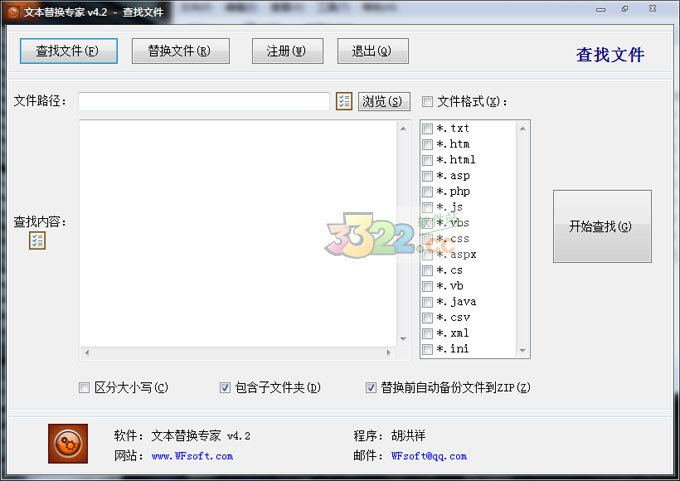The height and width of the screenshot is (481, 680).
Task: Check the *.ini file format
Action: click(427, 349)
